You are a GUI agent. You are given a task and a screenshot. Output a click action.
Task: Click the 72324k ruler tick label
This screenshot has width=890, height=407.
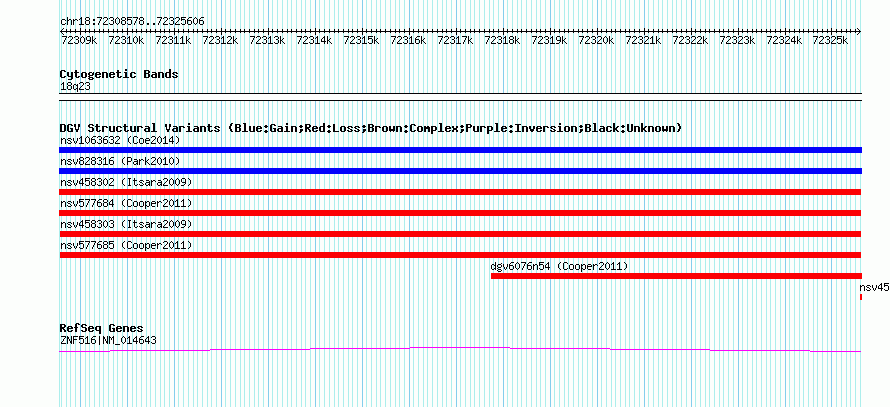tap(785, 41)
